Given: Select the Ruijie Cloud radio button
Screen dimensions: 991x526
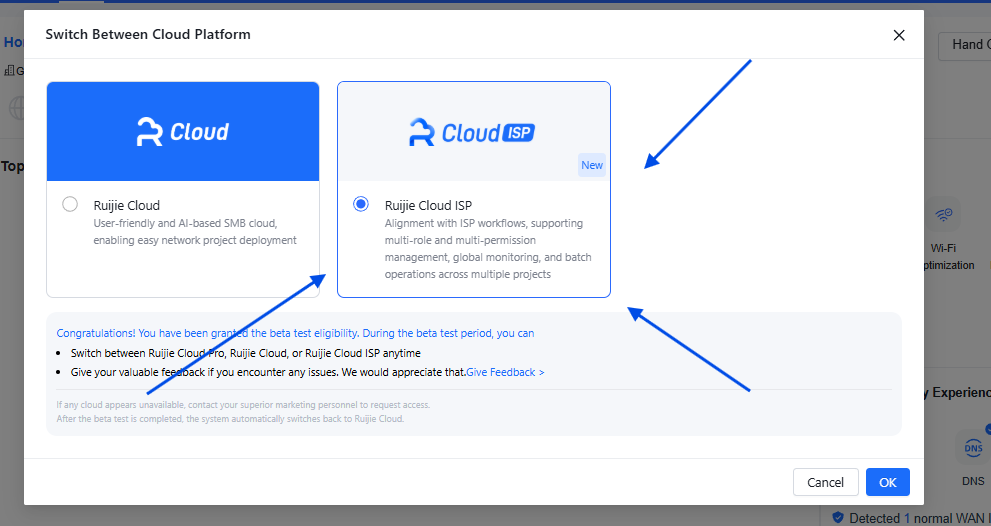Looking at the screenshot, I should 70,204.
